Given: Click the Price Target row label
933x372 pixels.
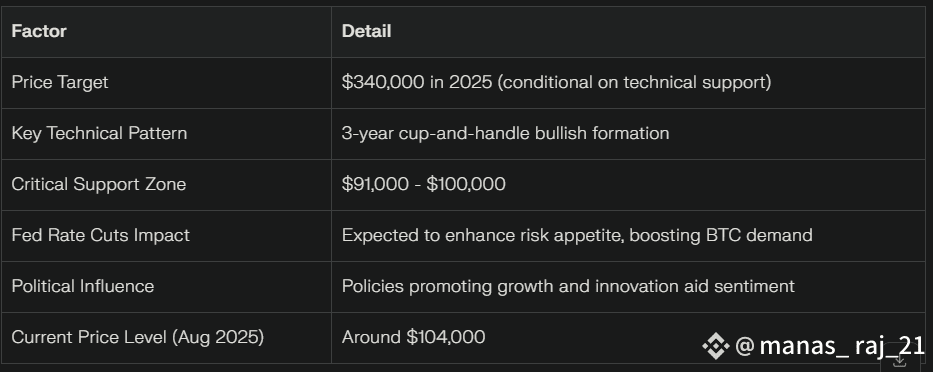Looking at the screenshot, I should tap(60, 82).
